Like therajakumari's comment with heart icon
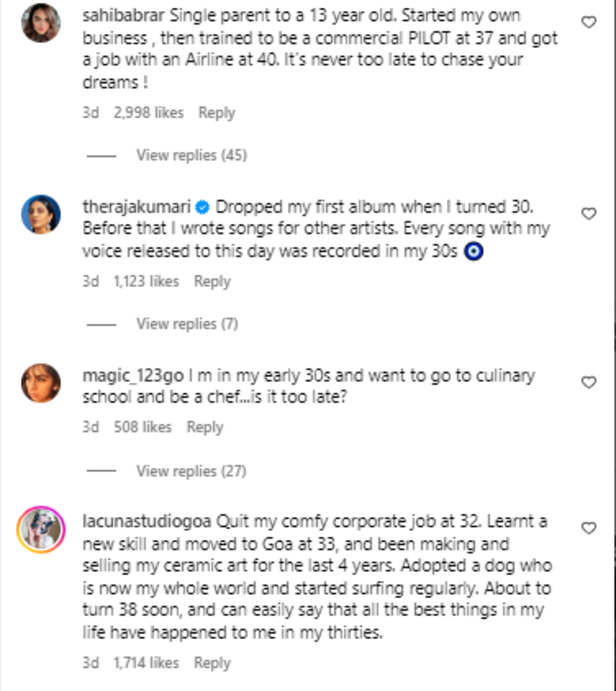Image resolution: width=616 pixels, height=691 pixels. tap(589, 213)
